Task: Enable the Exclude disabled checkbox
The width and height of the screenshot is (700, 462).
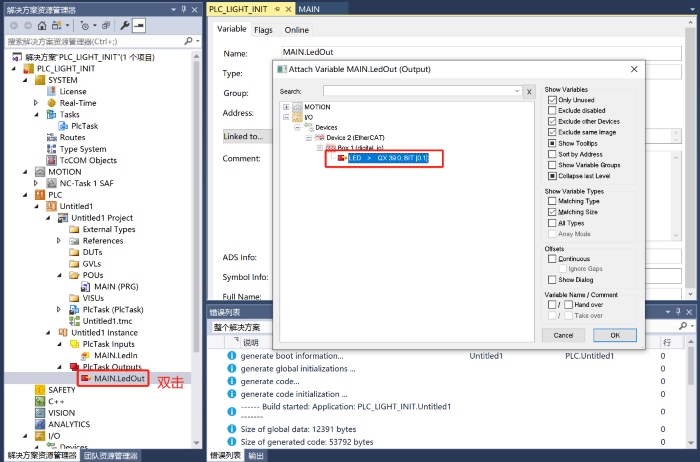Action: tap(552, 110)
